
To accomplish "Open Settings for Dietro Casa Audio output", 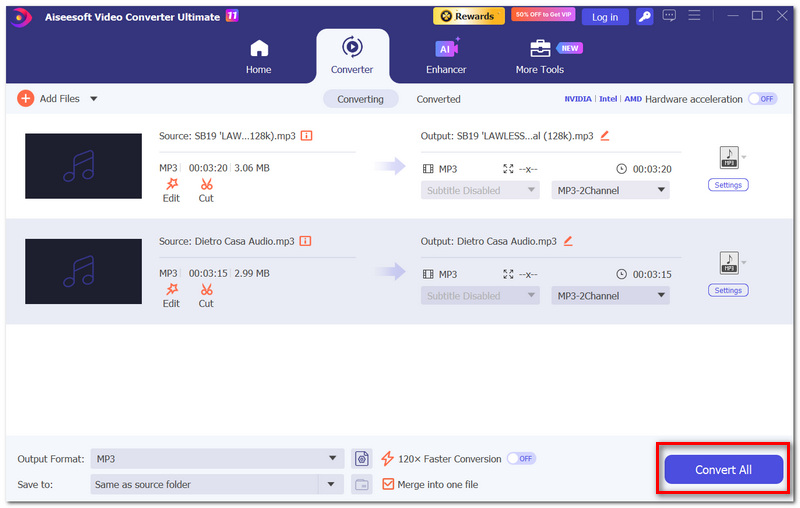I will click(728, 290).
